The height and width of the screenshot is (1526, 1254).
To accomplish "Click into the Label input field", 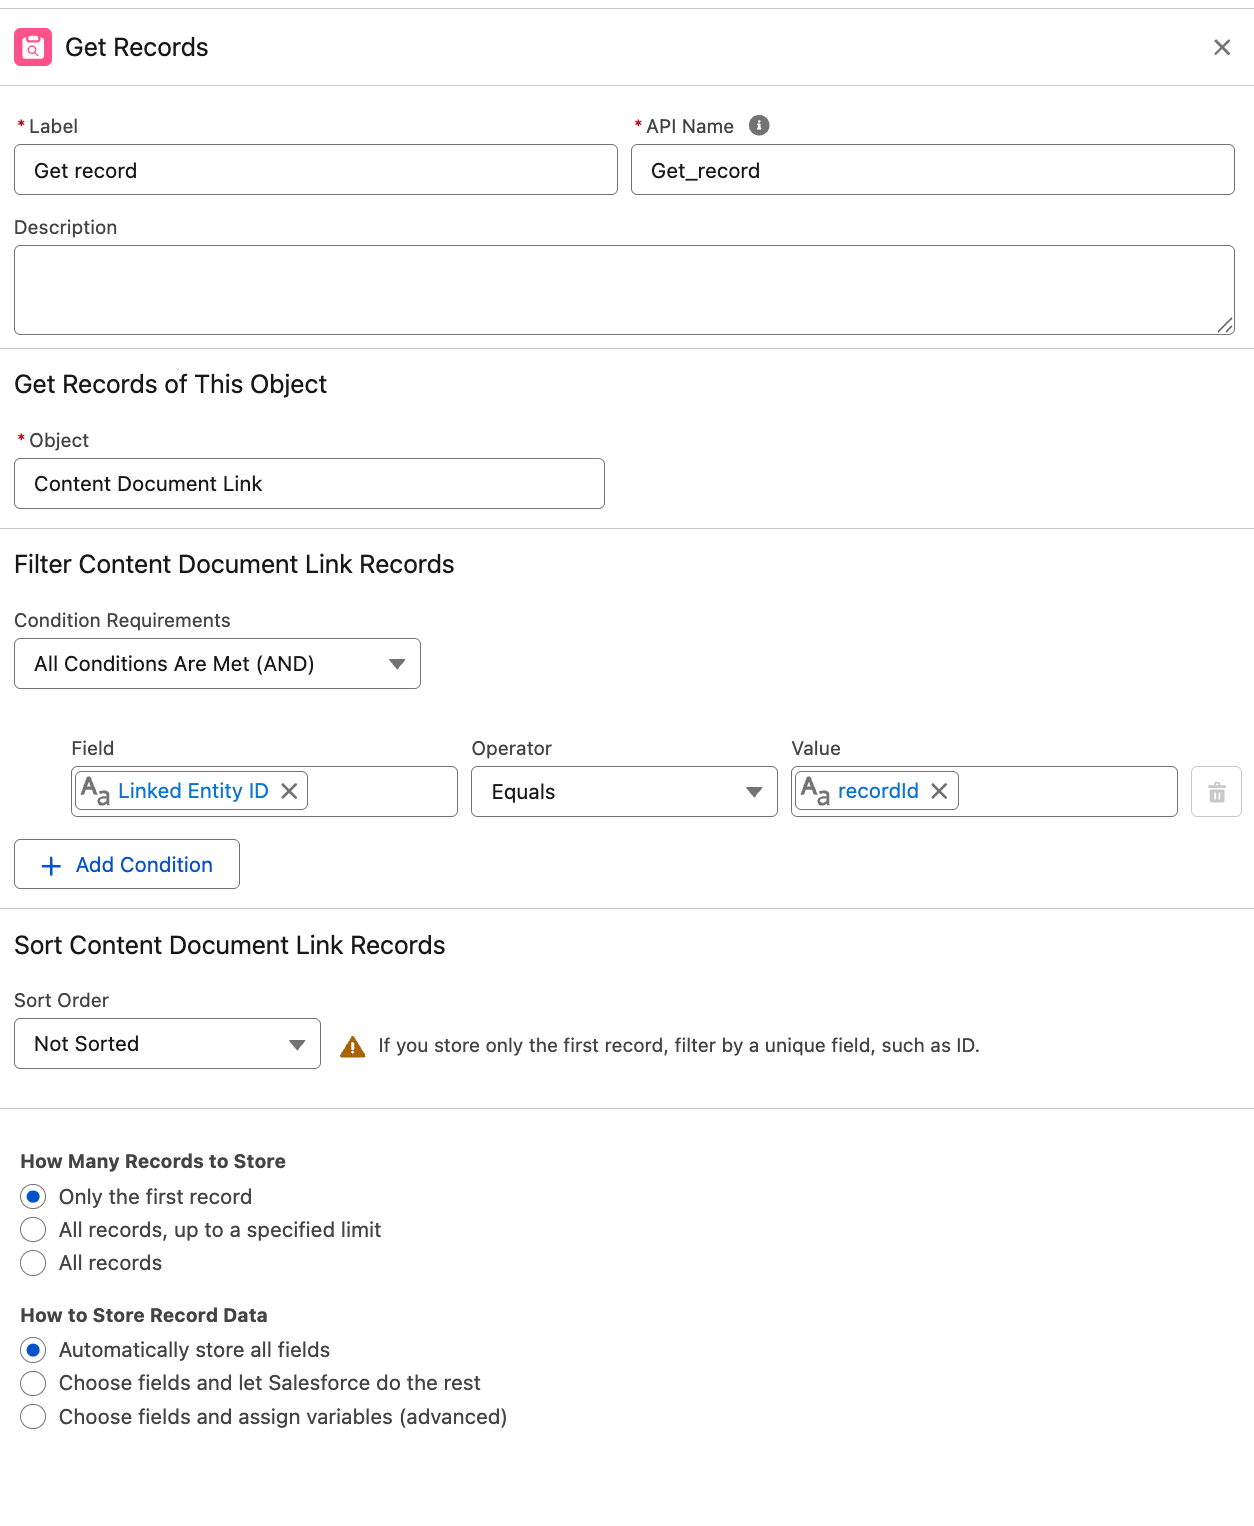I will (x=315, y=170).
